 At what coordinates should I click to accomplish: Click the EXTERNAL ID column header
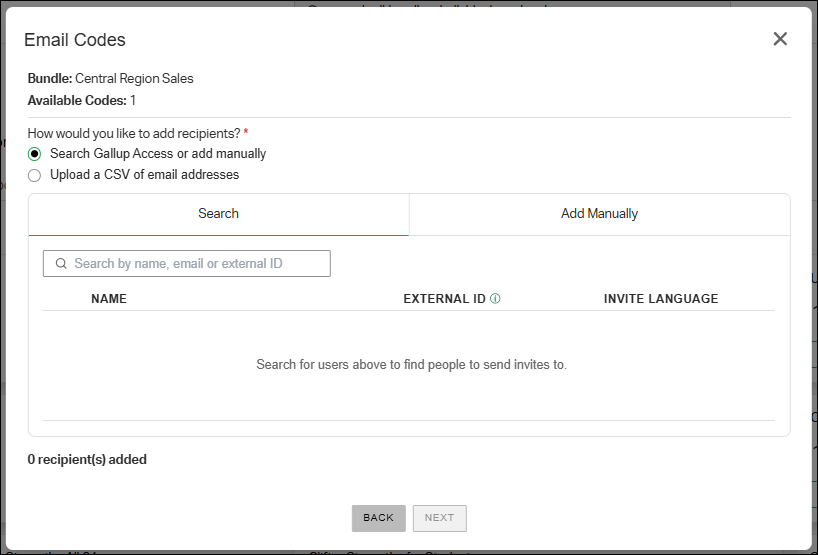[x=444, y=299]
